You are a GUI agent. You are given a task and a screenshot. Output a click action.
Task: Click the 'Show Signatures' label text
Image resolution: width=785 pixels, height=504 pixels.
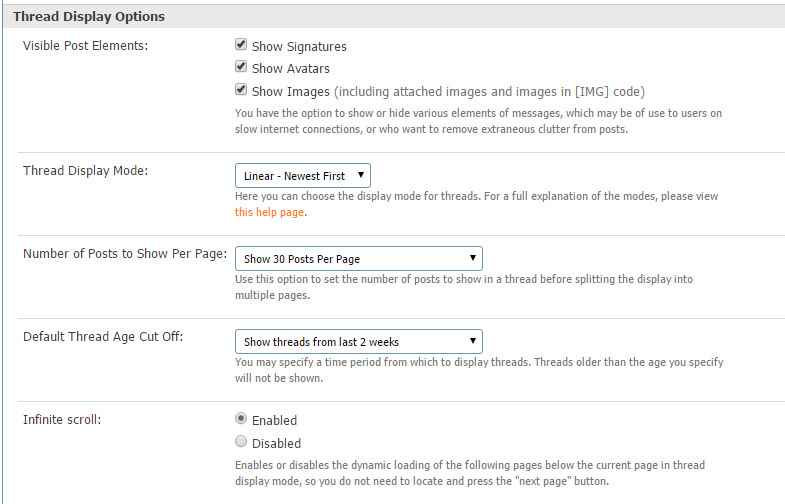[x=299, y=47]
